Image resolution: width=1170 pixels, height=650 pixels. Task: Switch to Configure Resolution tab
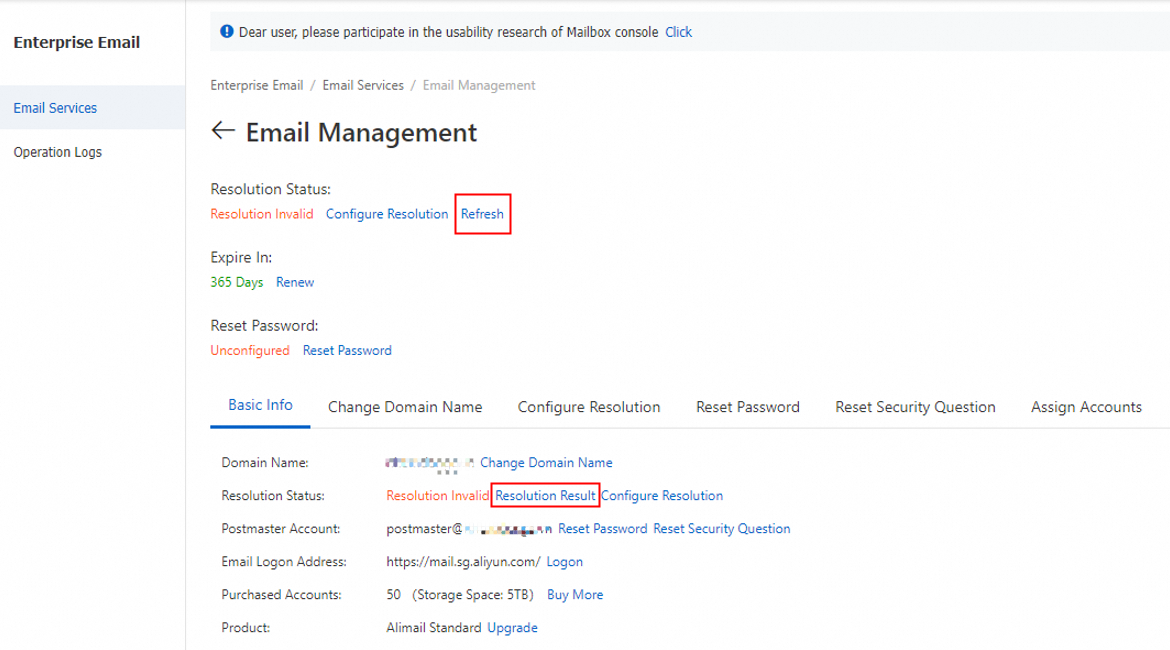(x=589, y=407)
